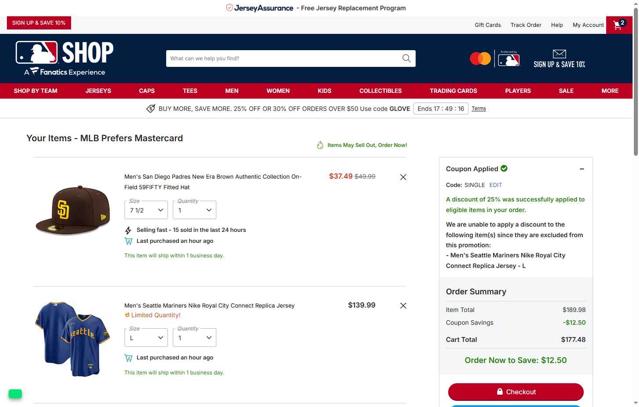Click the red Checkout button
639x407 pixels.
(516, 392)
